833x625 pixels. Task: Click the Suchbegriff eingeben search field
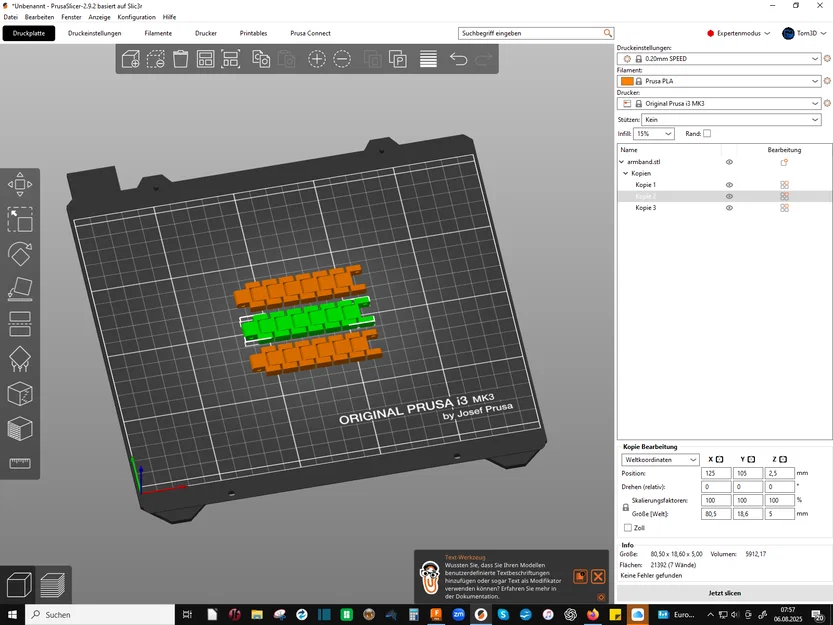click(531, 33)
